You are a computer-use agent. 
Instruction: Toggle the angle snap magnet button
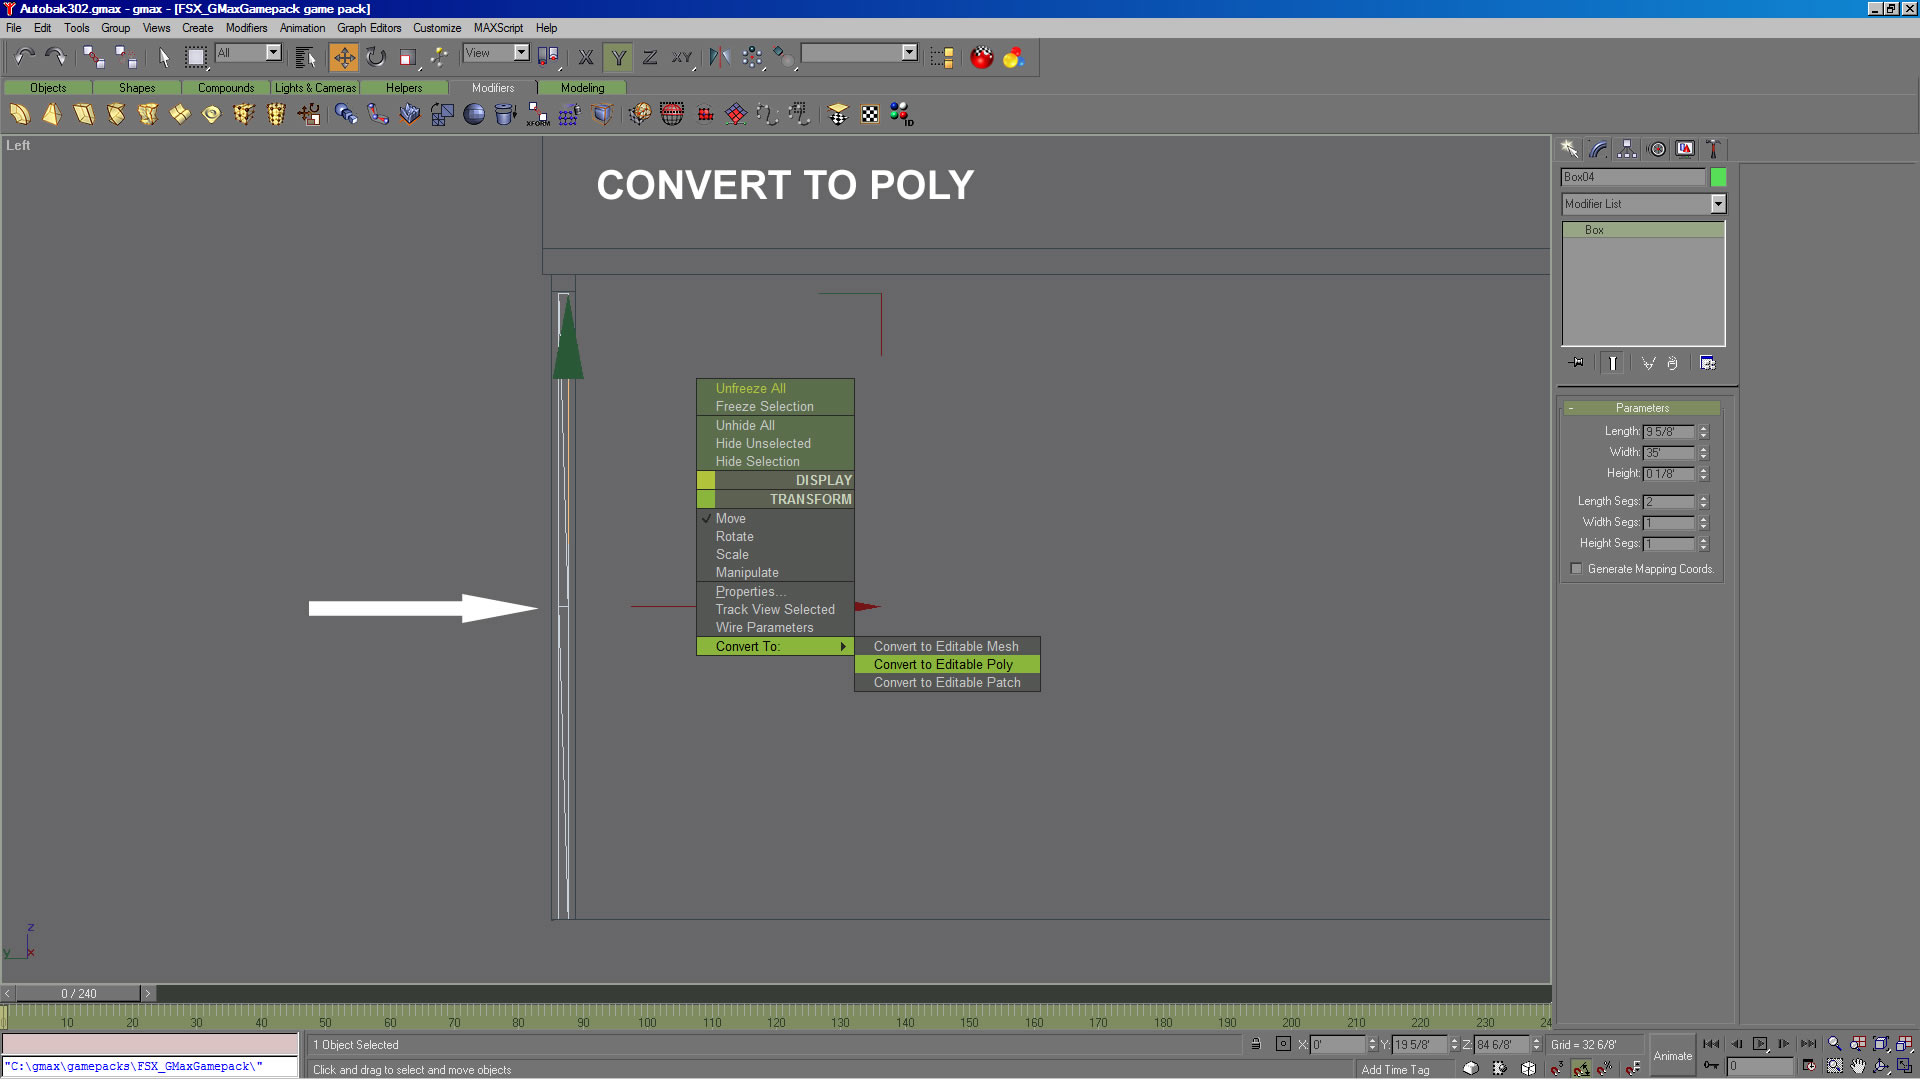click(x=1581, y=1068)
